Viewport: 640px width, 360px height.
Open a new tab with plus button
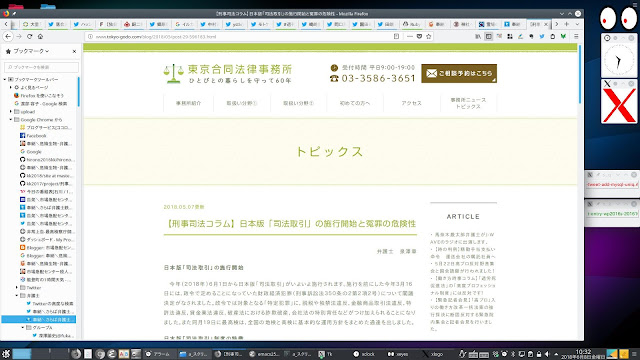[x=567, y=24]
